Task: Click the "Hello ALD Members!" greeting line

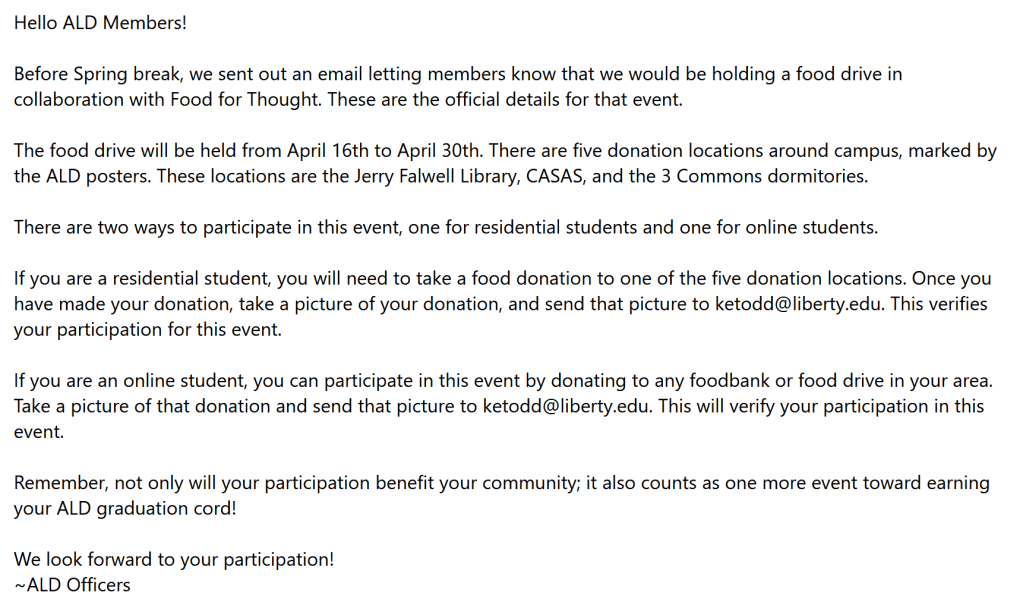Action: 100,23
